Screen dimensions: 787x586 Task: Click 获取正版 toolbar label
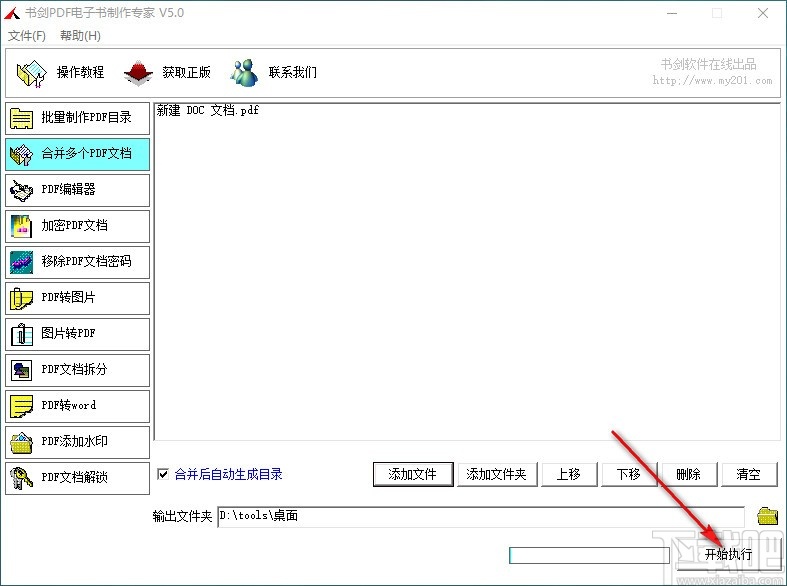pyautogui.click(x=186, y=73)
